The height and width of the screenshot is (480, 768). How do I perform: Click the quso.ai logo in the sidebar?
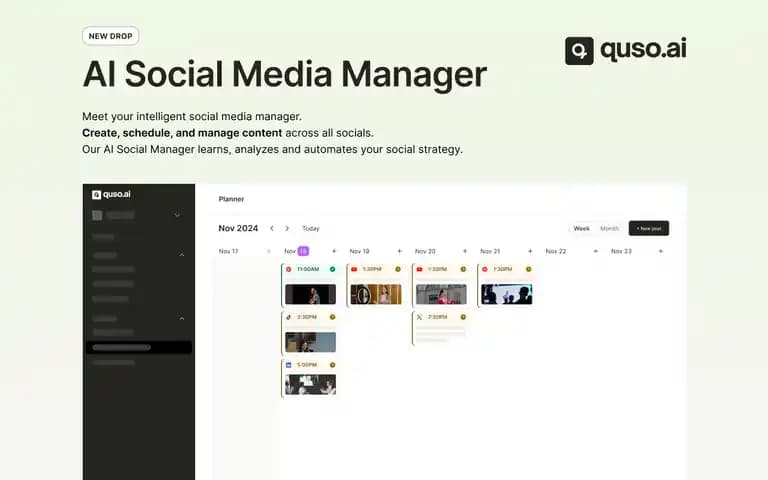click(x=111, y=194)
